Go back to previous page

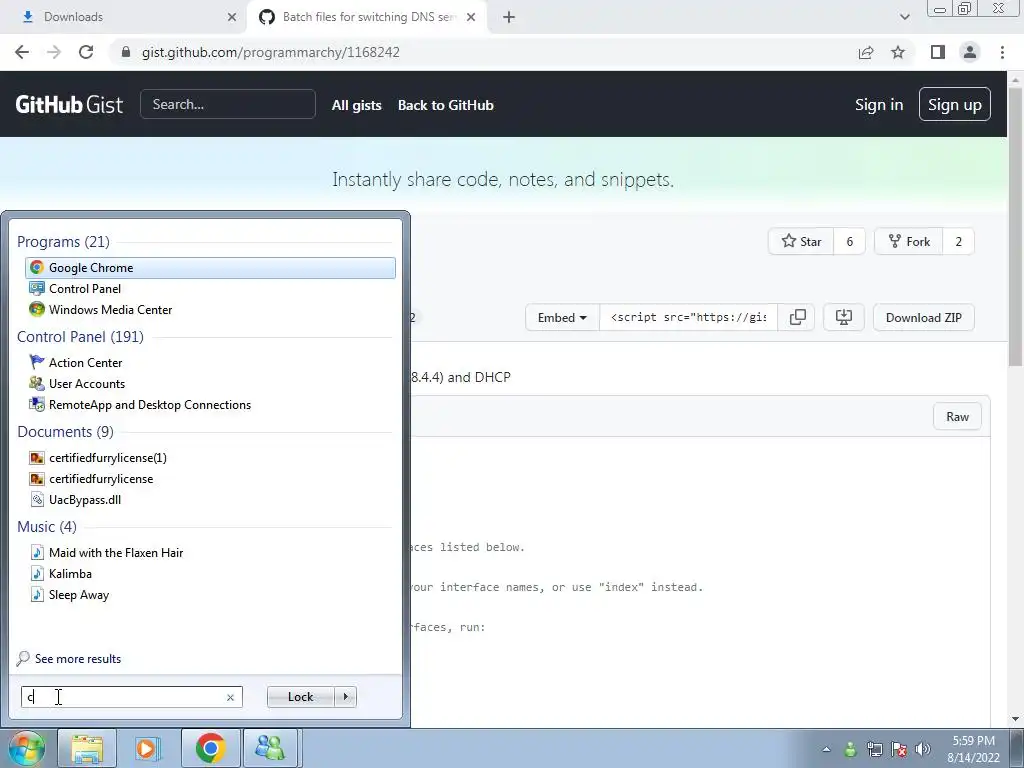22,52
